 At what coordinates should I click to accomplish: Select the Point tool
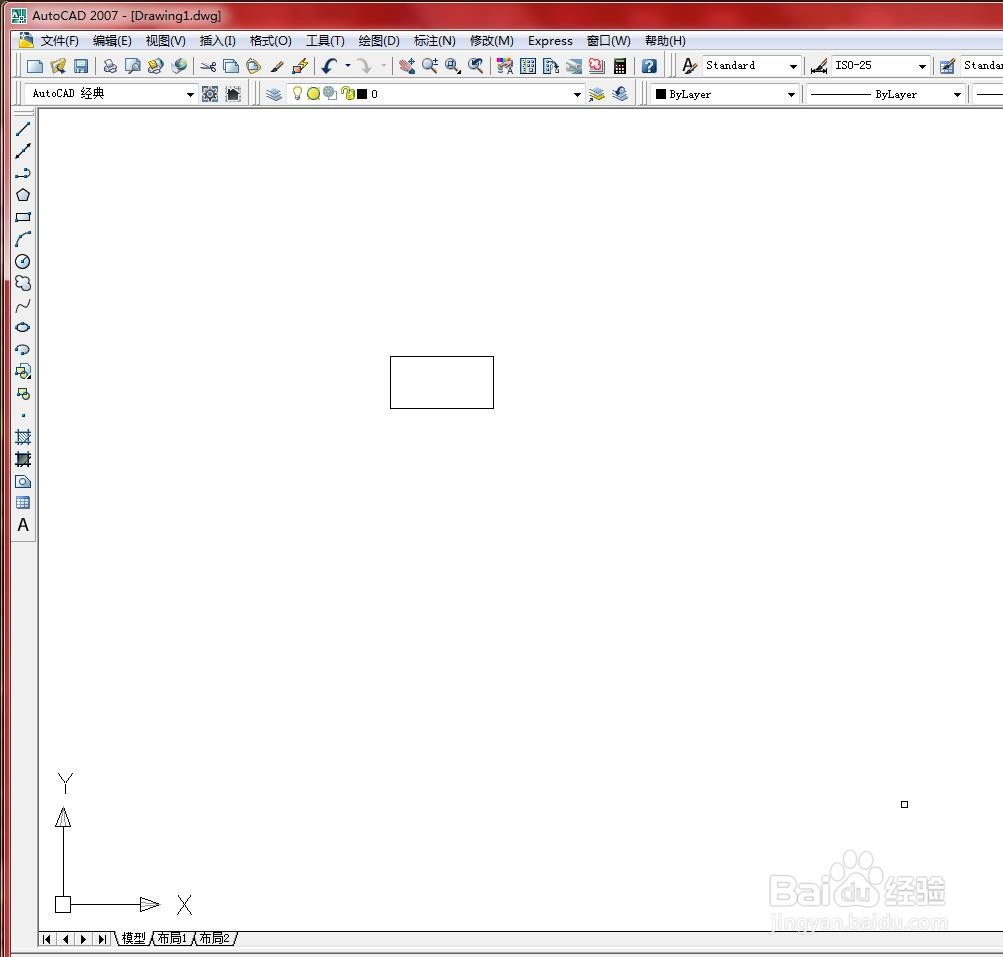[x=23, y=415]
